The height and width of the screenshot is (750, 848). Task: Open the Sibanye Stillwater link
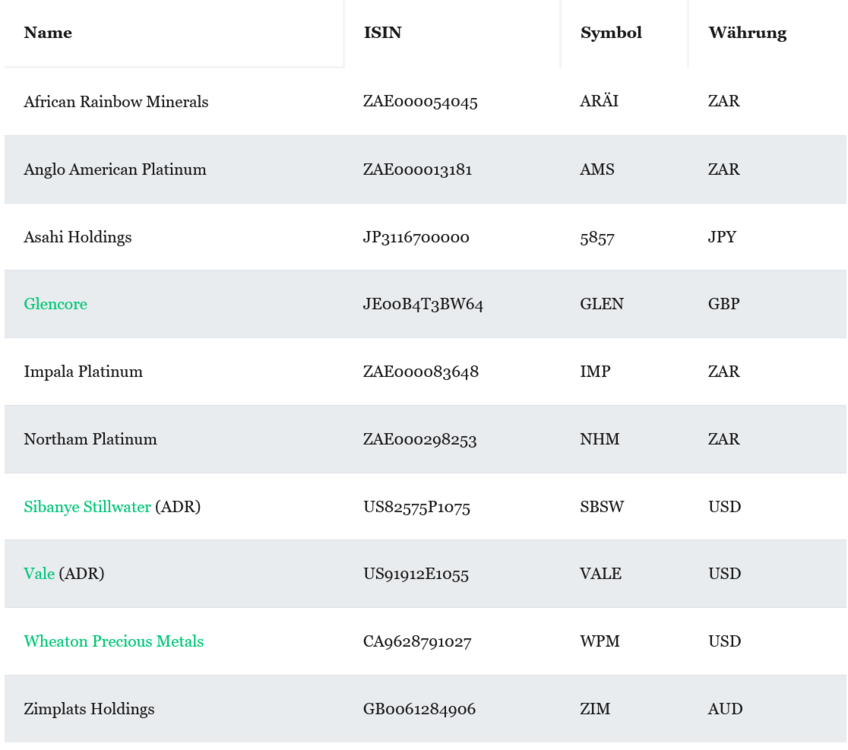pos(87,507)
